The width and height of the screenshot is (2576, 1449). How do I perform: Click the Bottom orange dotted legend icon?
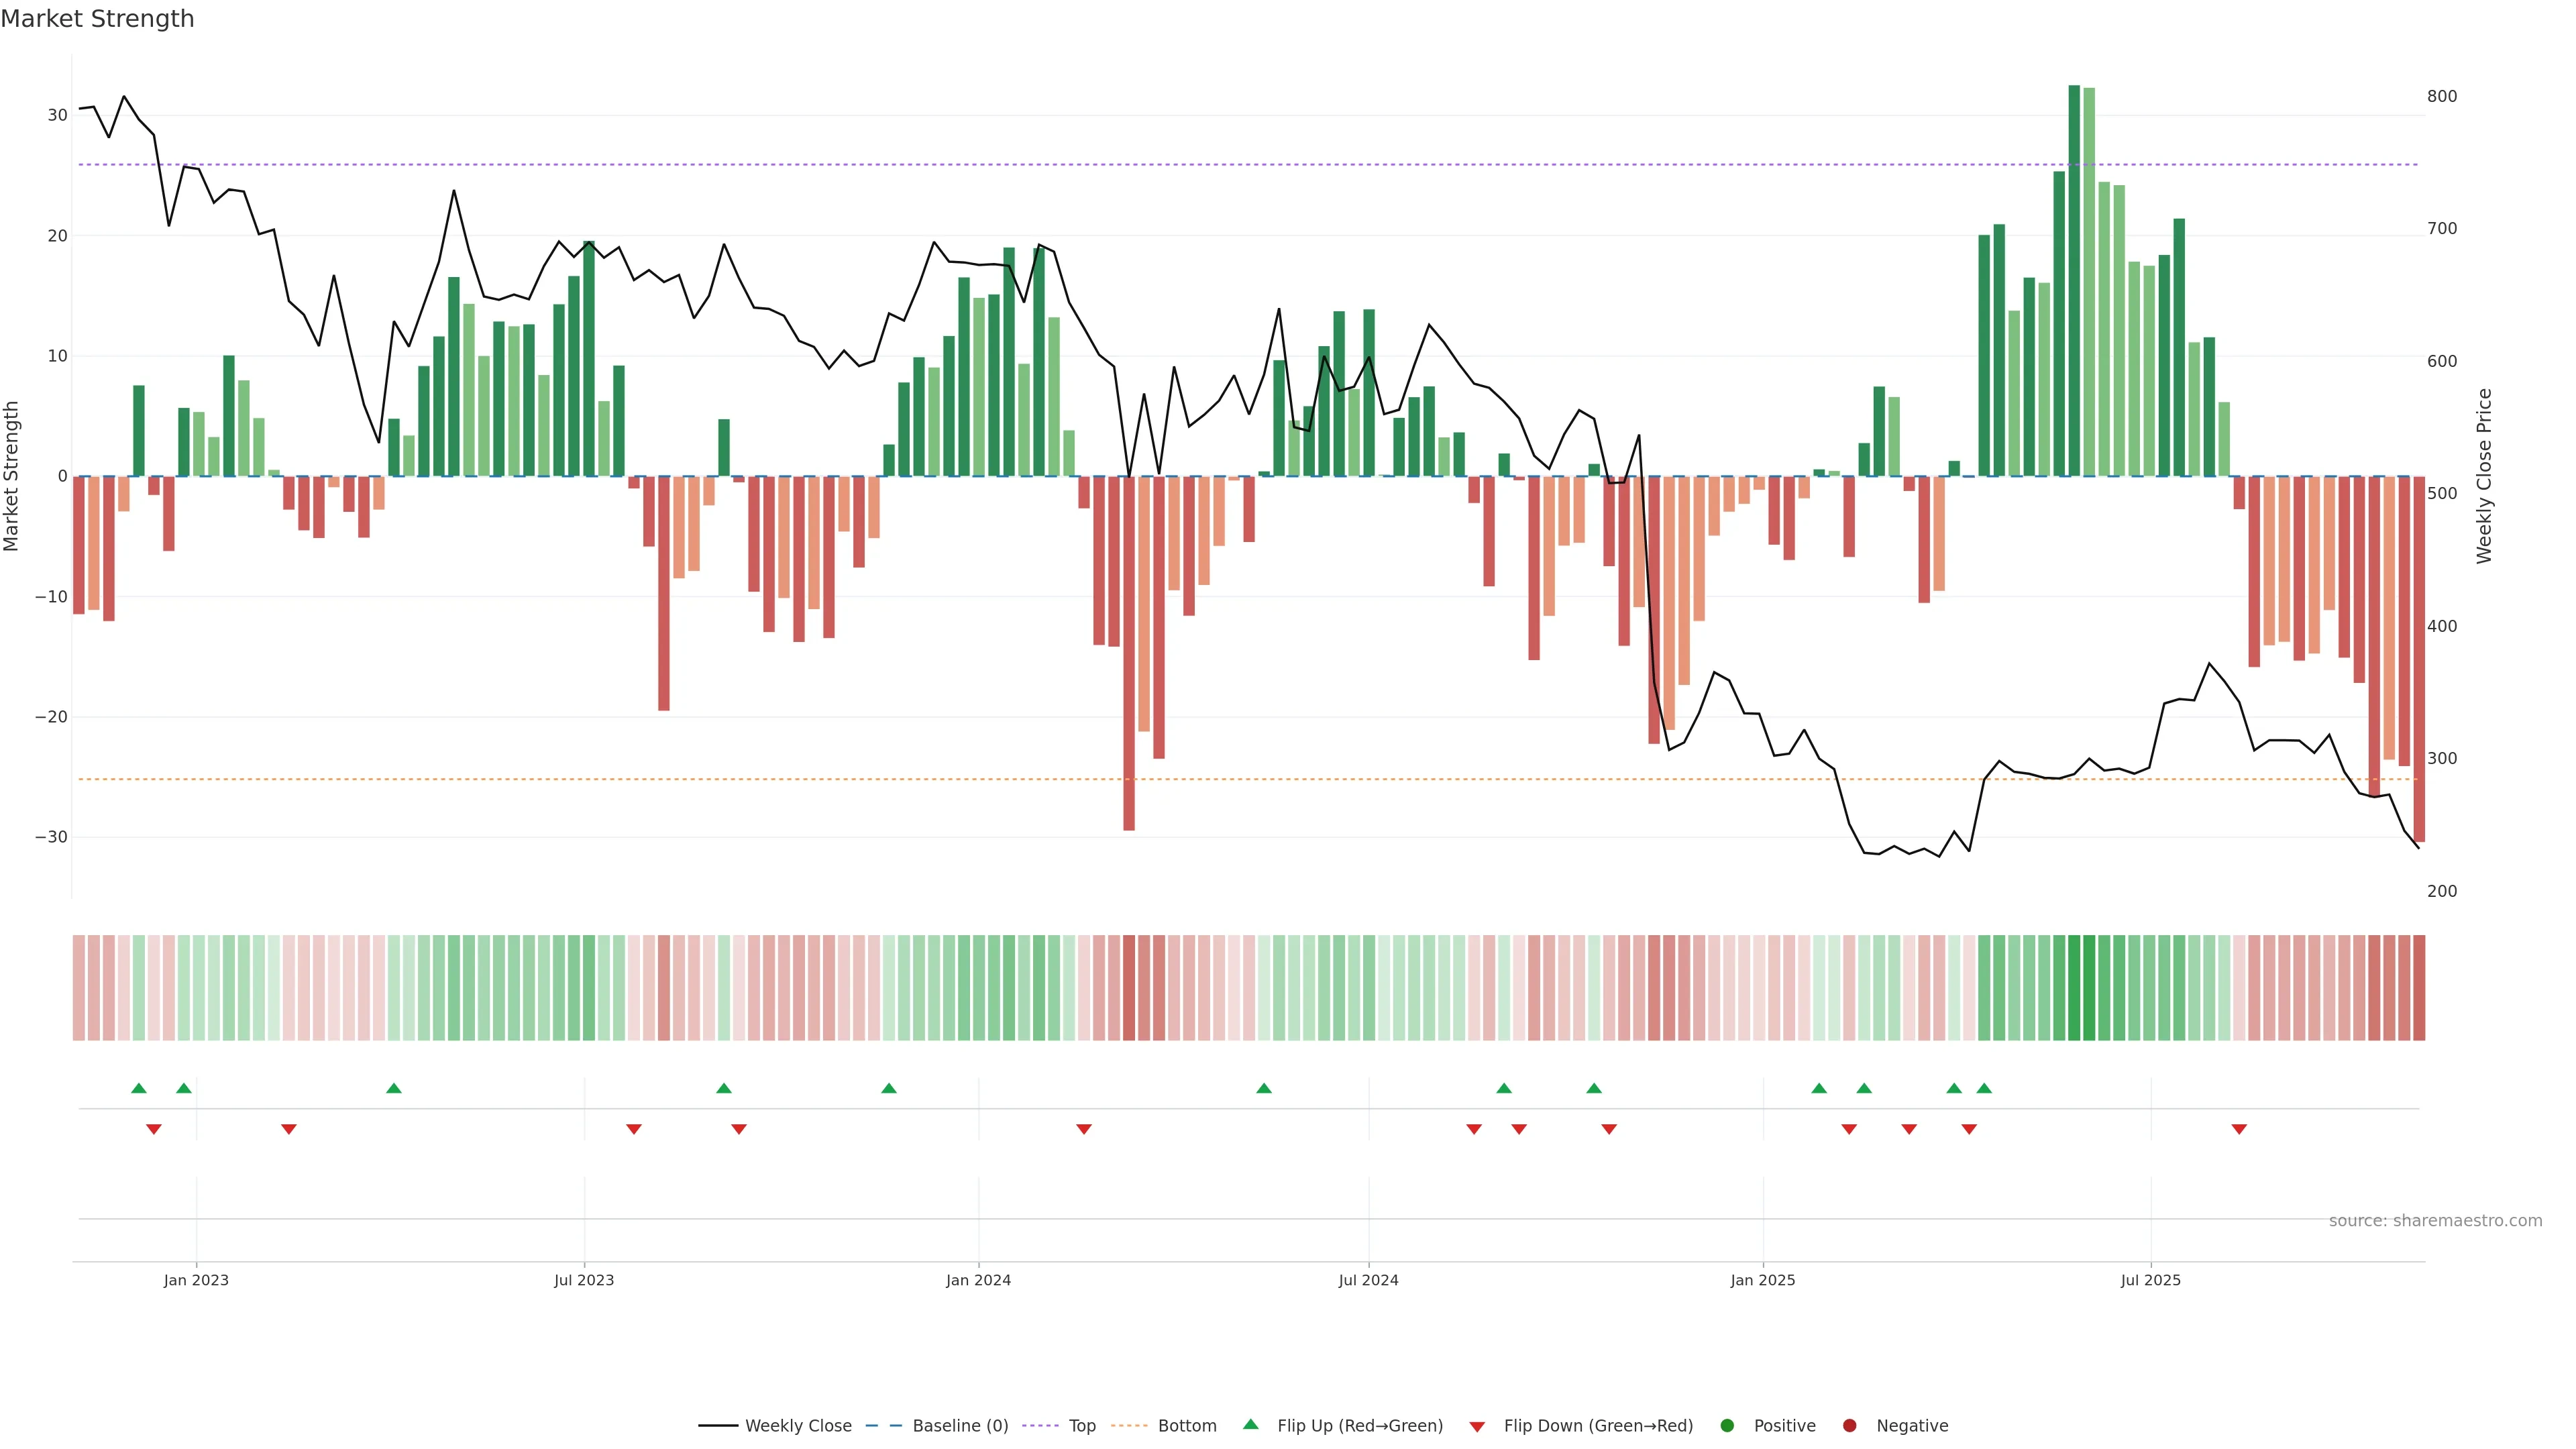click(1129, 1425)
